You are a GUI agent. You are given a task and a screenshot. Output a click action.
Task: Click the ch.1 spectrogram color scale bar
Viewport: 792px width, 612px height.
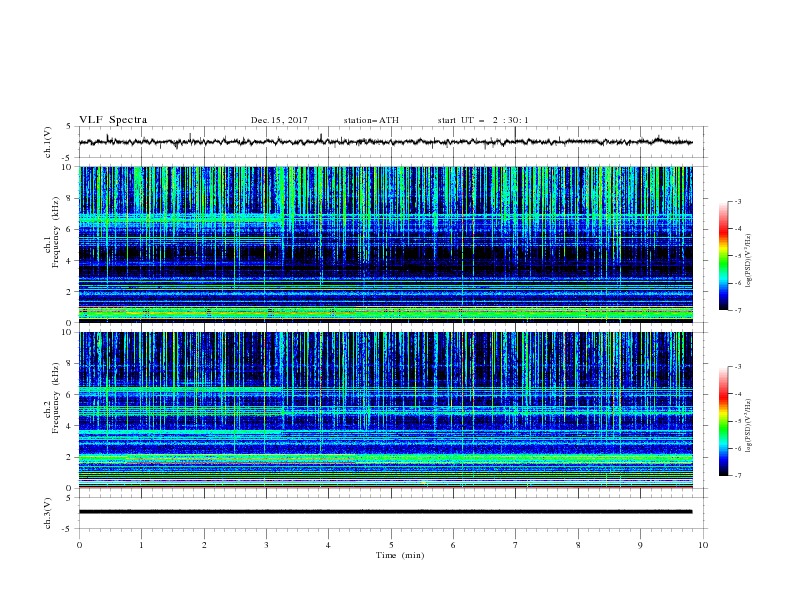pyautogui.click(x=723, y=256)
